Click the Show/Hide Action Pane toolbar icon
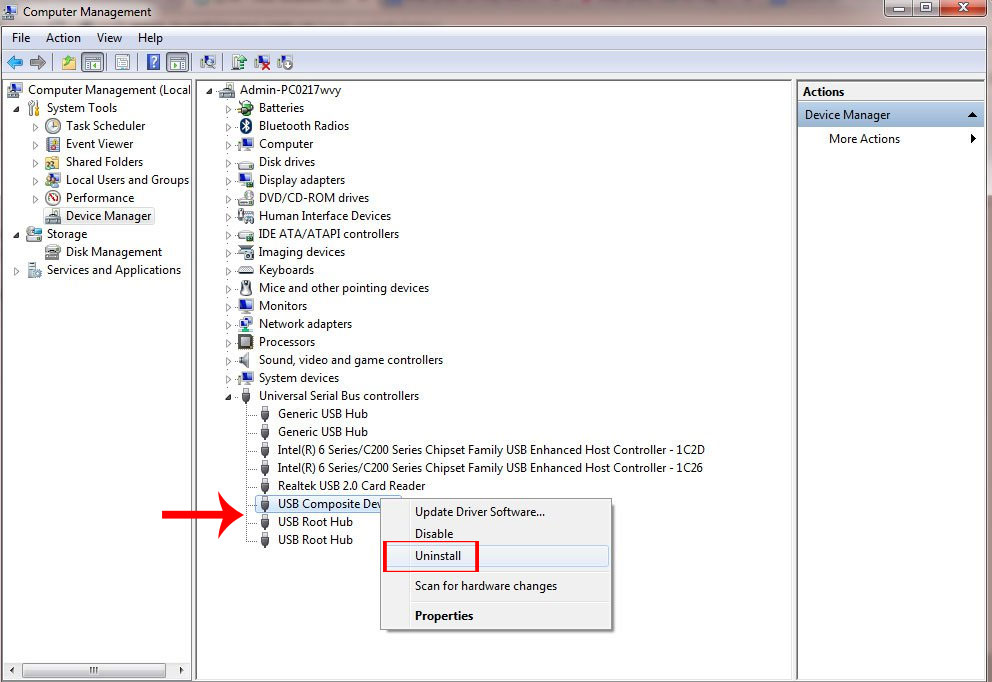The image size is (992, 682). click(178, 61)
